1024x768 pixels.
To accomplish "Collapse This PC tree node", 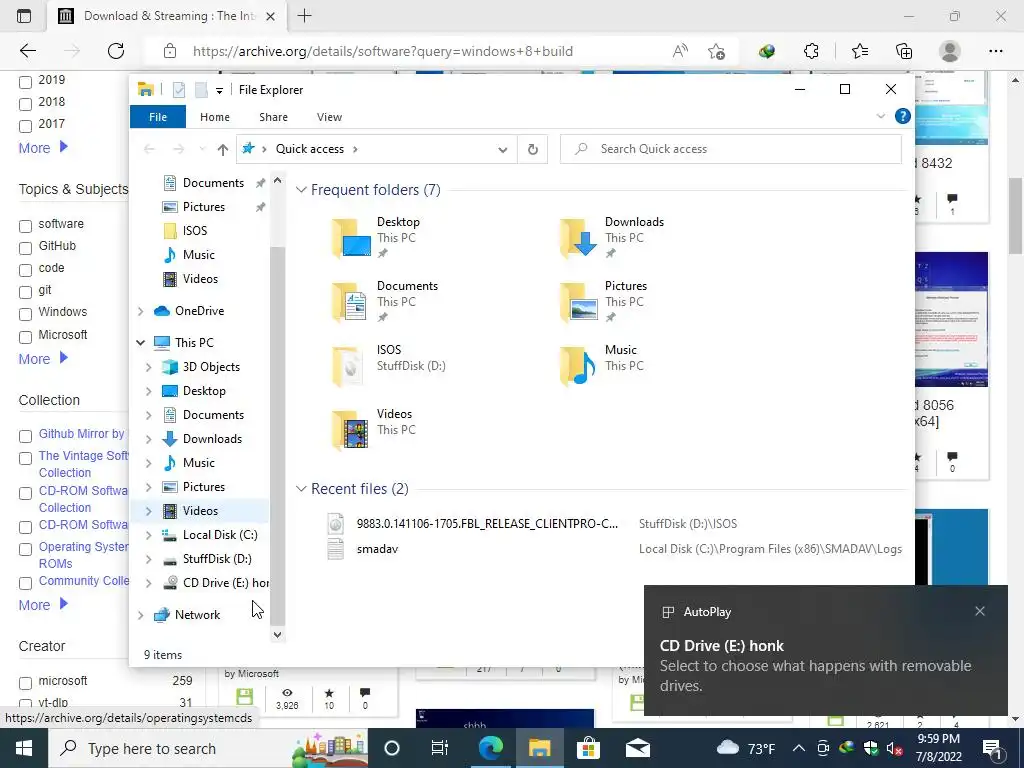I will (x=140, y=343).
